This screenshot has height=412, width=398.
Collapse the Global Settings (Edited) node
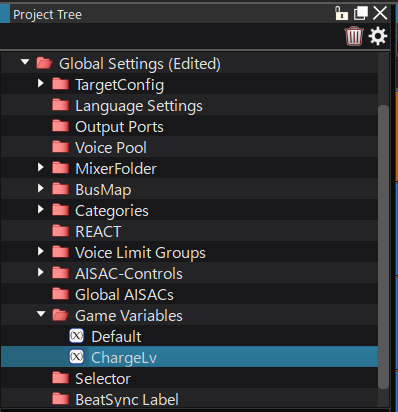(x=25, y=62)
